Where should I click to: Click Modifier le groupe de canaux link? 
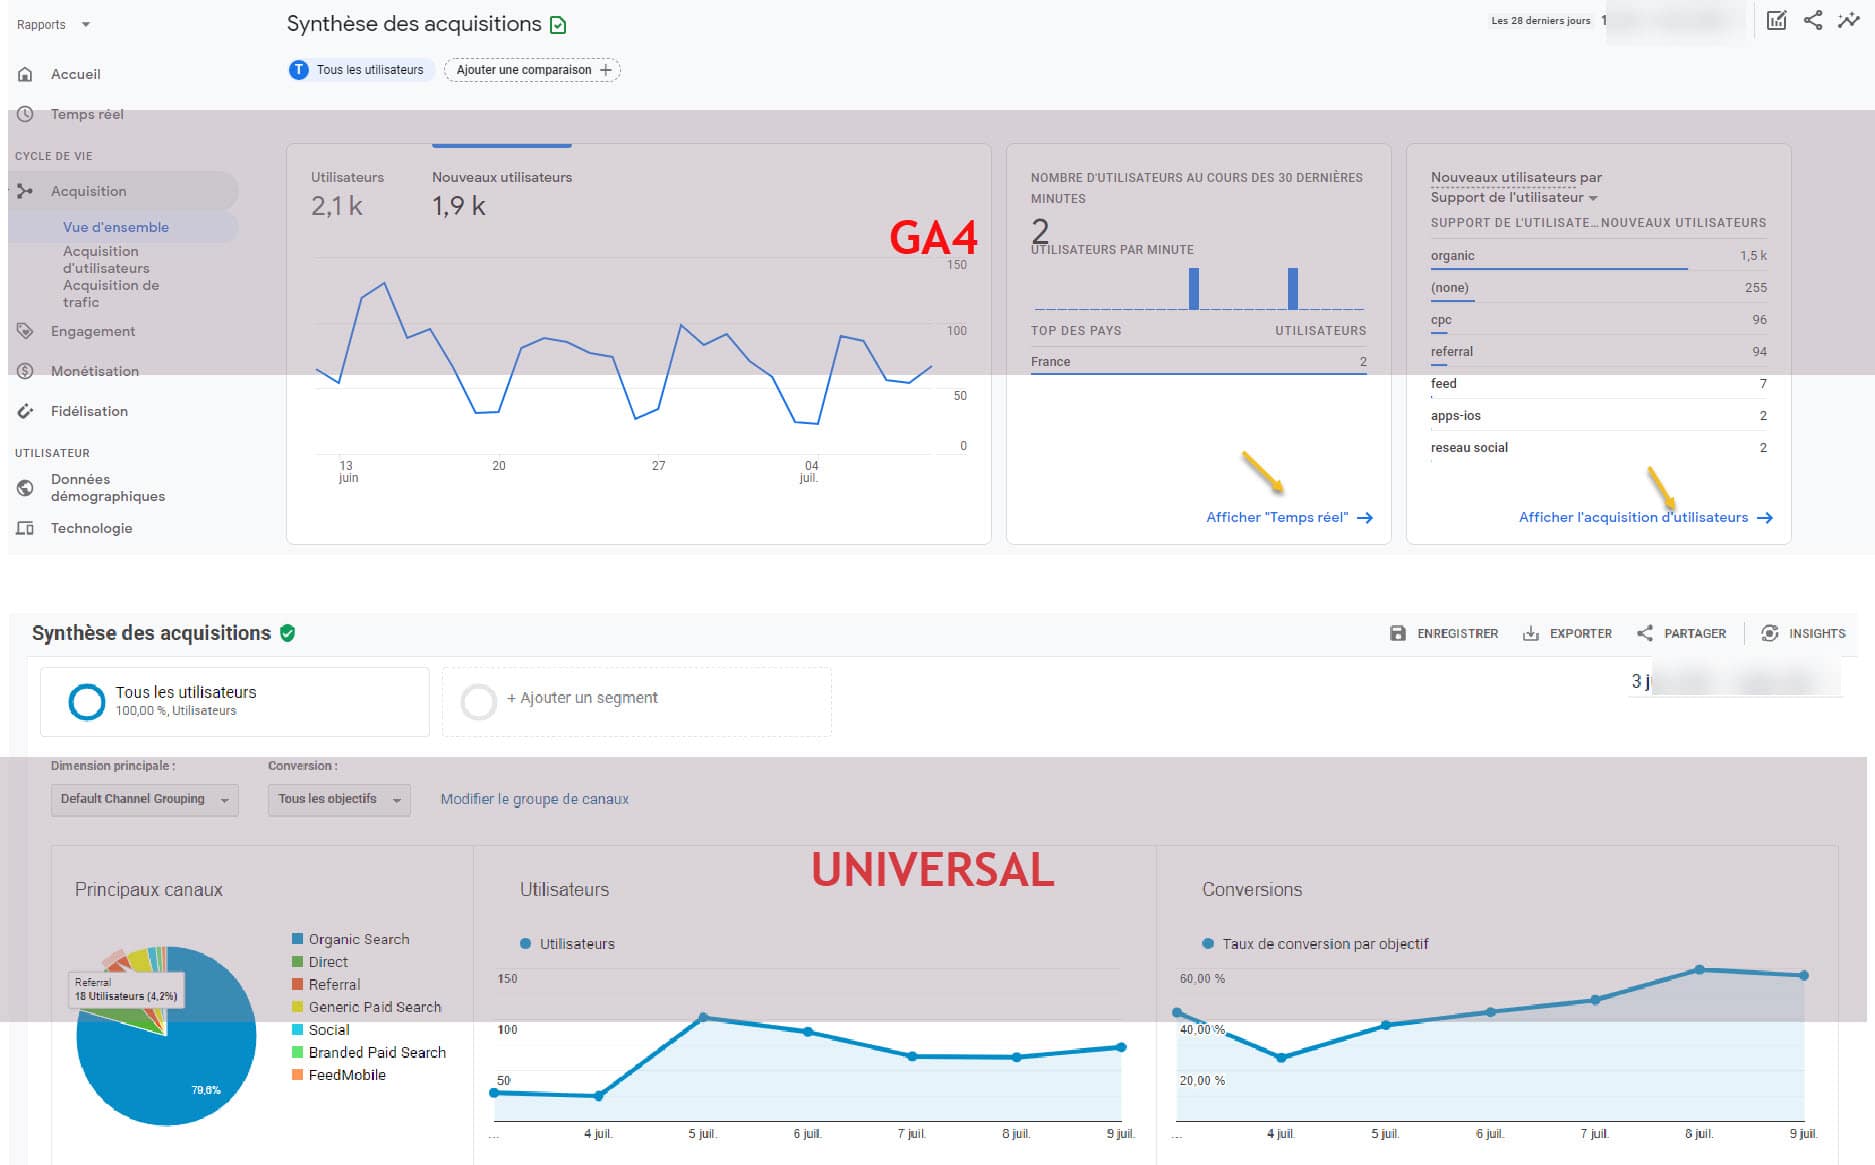[x=534, y=799]
